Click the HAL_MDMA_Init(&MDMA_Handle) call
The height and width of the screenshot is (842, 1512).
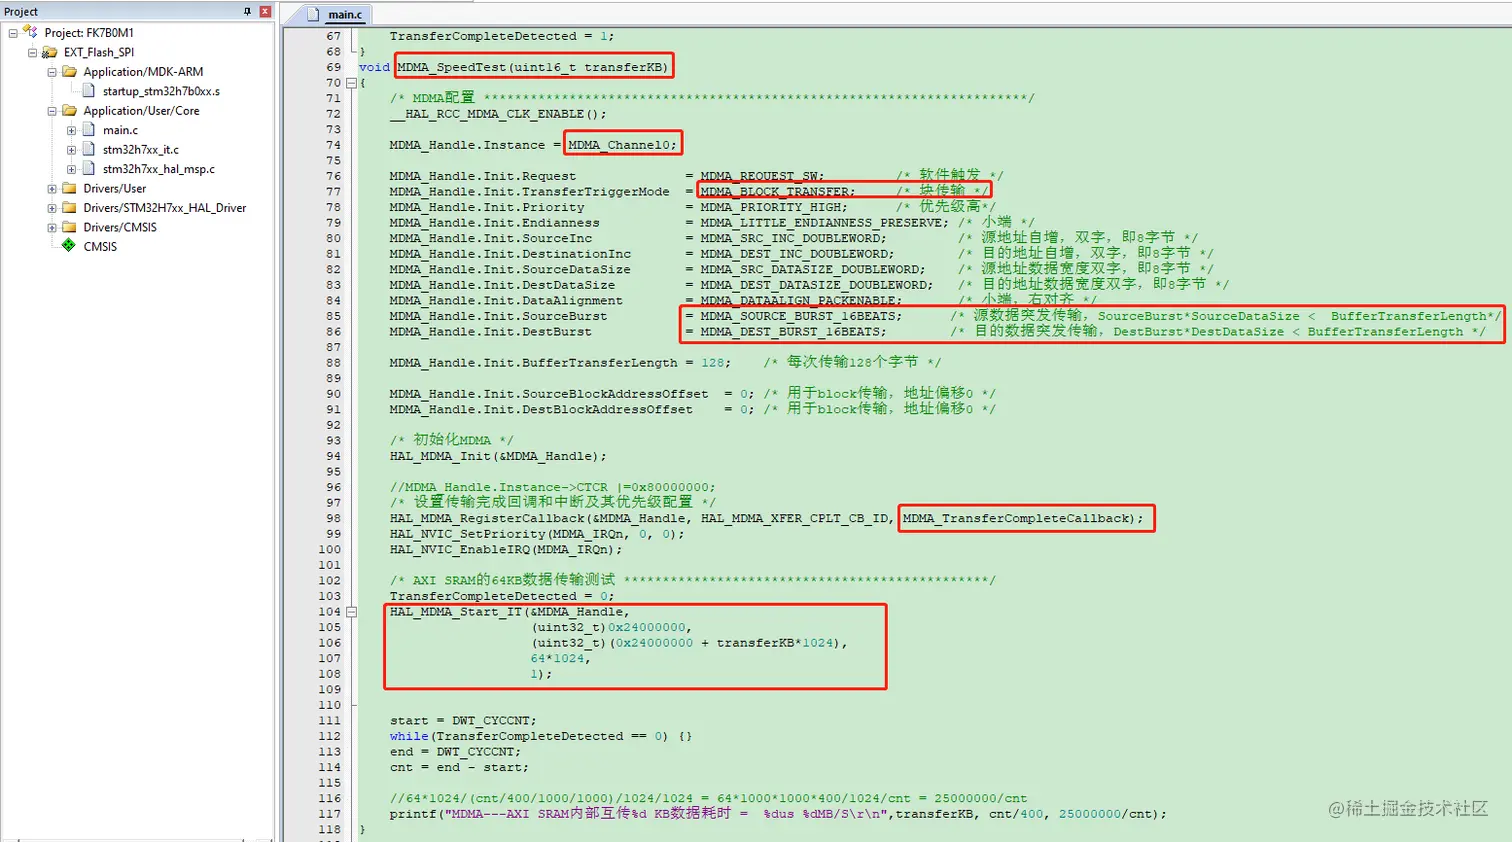point(498,456)
